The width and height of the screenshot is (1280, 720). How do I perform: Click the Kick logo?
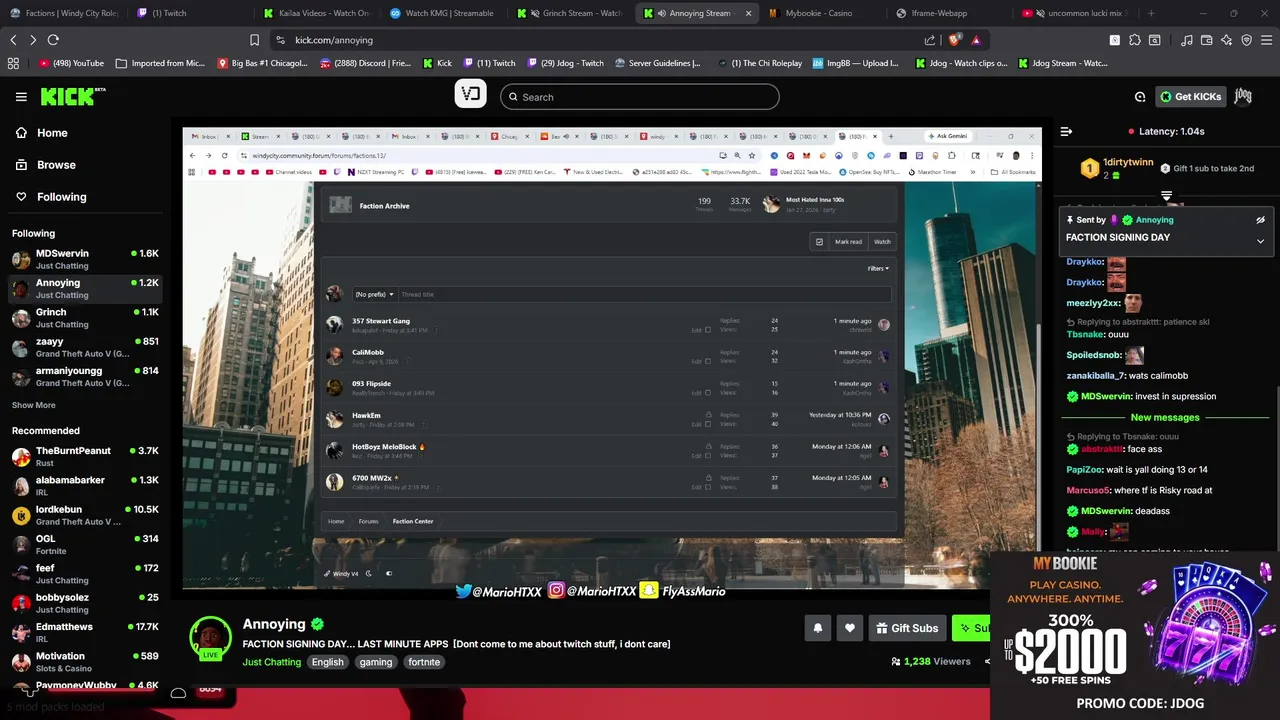coord(73,96)
